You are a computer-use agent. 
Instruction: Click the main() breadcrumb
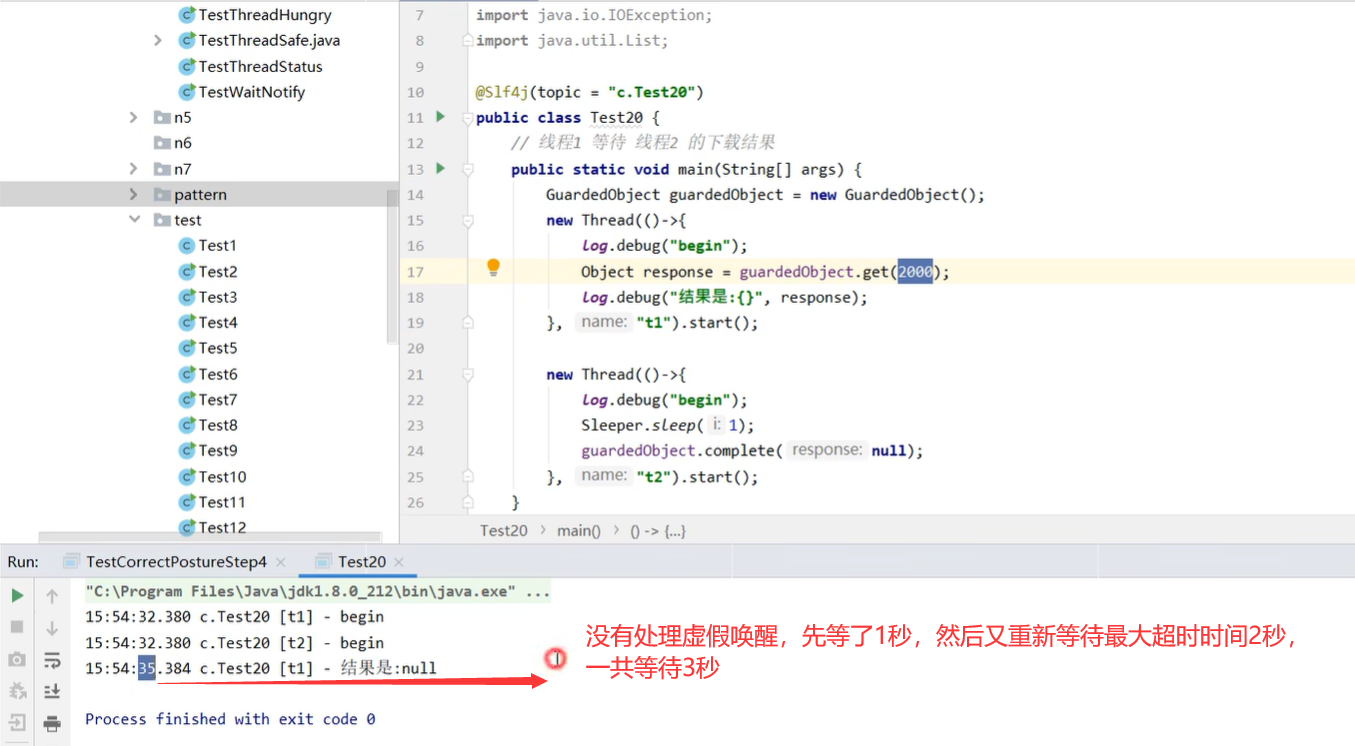579,530
